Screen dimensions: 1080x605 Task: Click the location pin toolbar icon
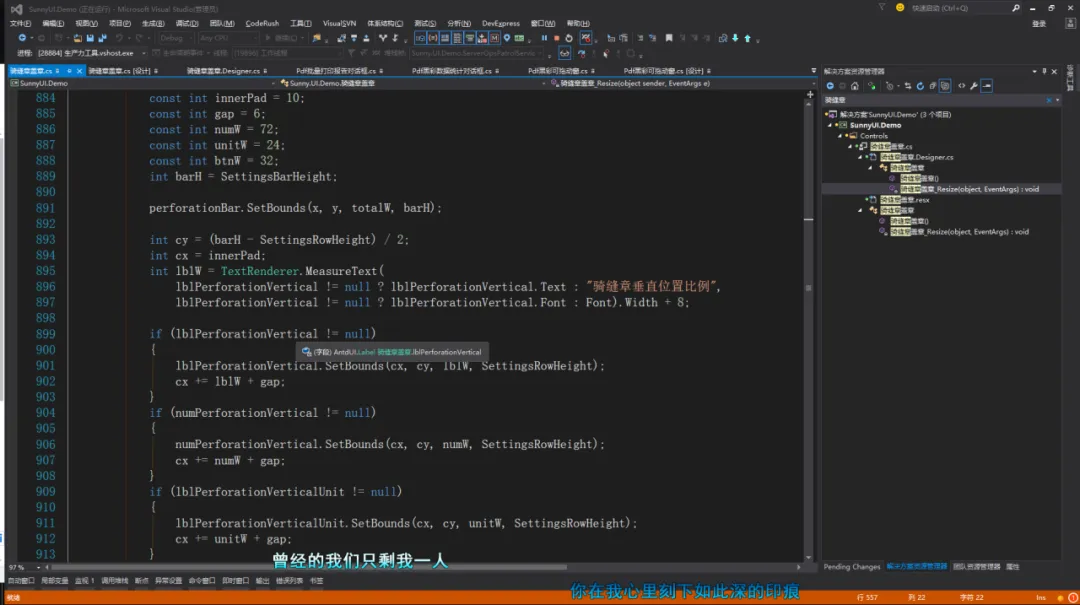pos(507,38)
